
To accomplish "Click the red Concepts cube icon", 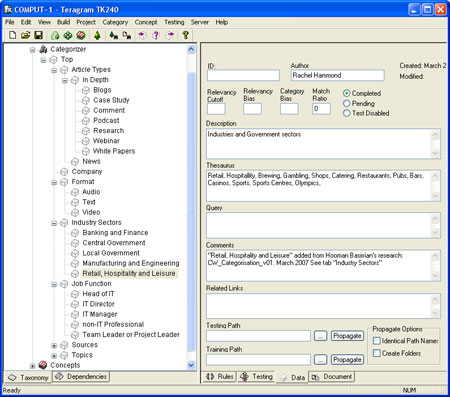I will point(43,365).
